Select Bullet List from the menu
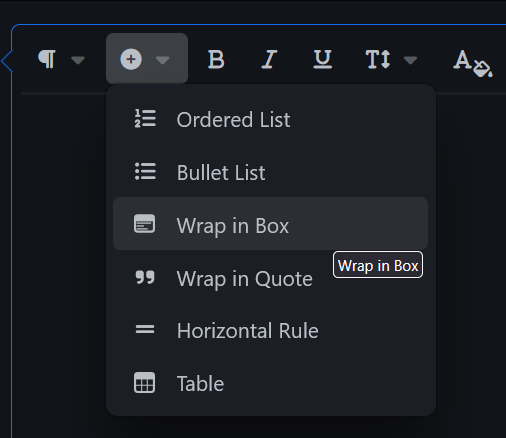Screen dimensions: 506x438 point(270,172)
